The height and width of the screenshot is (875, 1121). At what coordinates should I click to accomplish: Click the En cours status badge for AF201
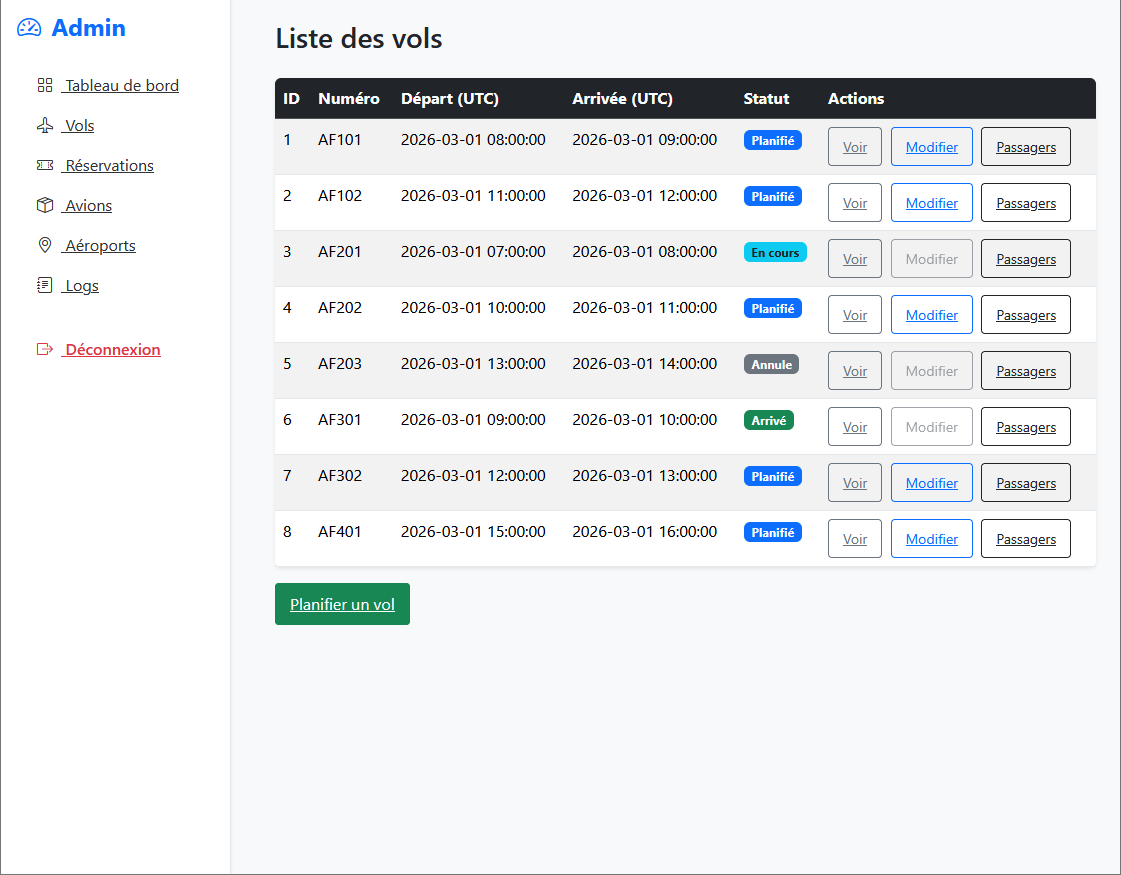(775, 252)
